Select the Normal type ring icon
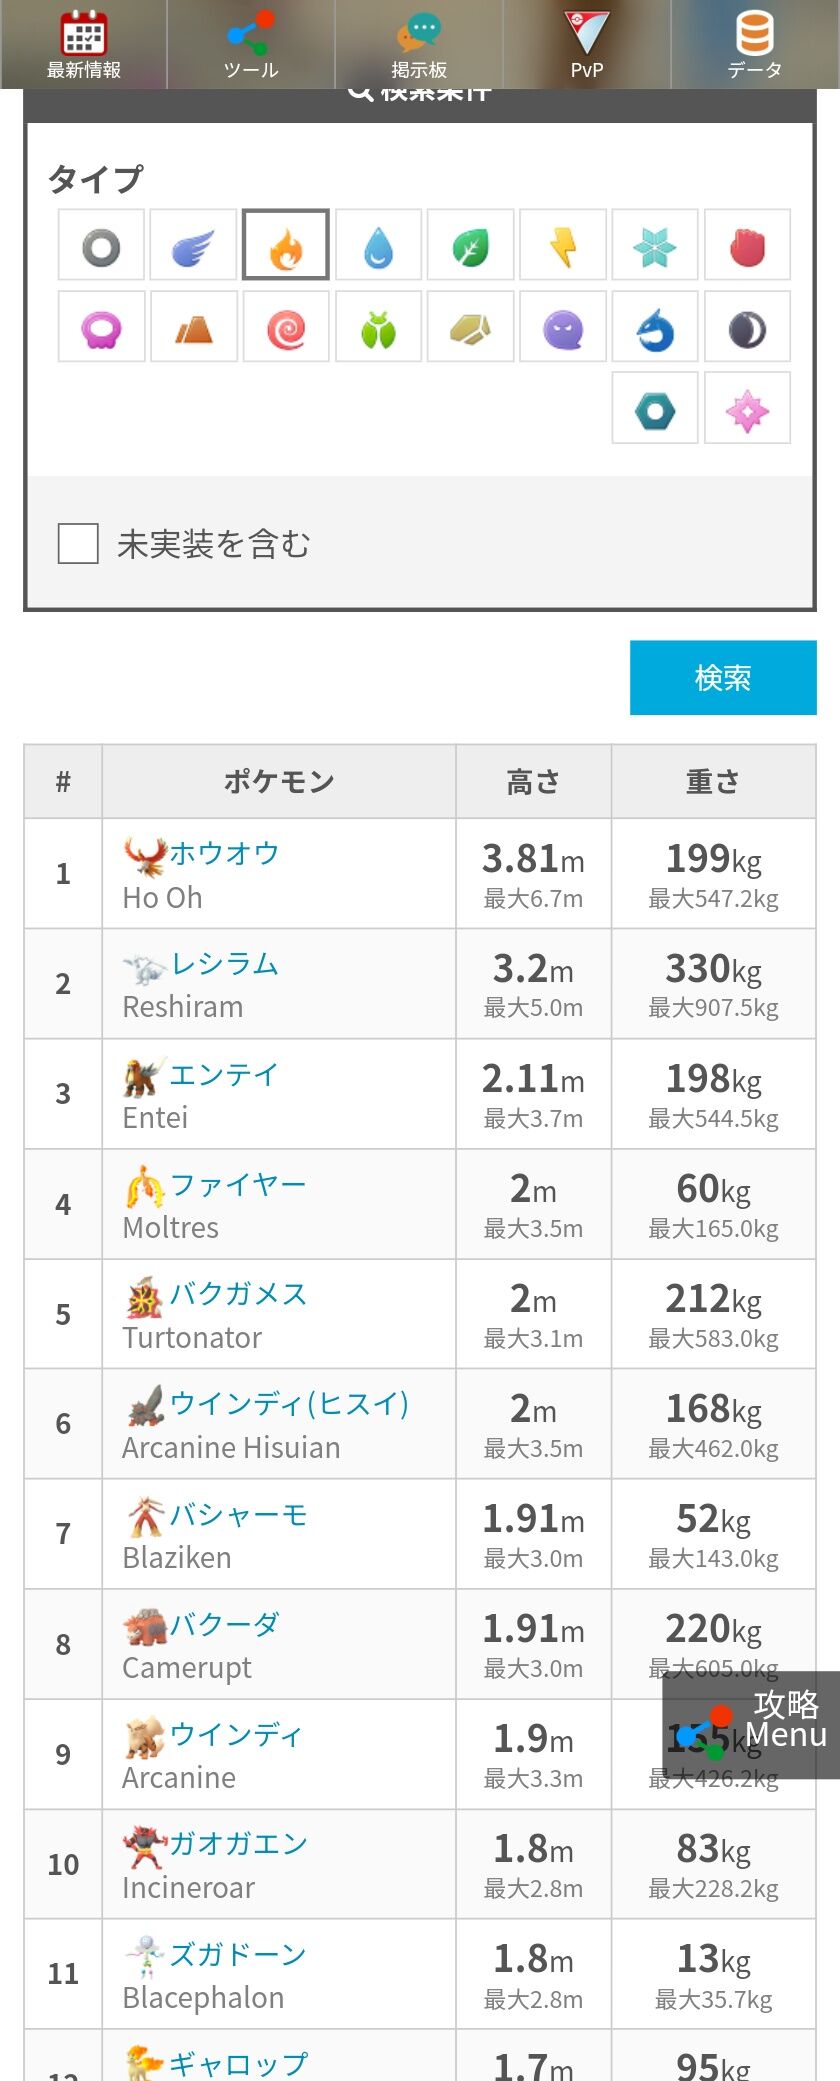 tap(101, 245)
